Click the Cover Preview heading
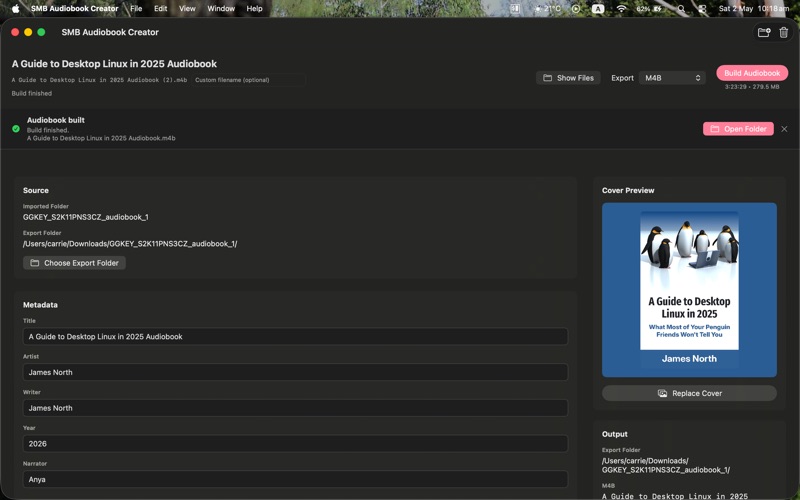The width and height of the screenshot is (800, 500). pyautogui.click(x=628, y=190)
